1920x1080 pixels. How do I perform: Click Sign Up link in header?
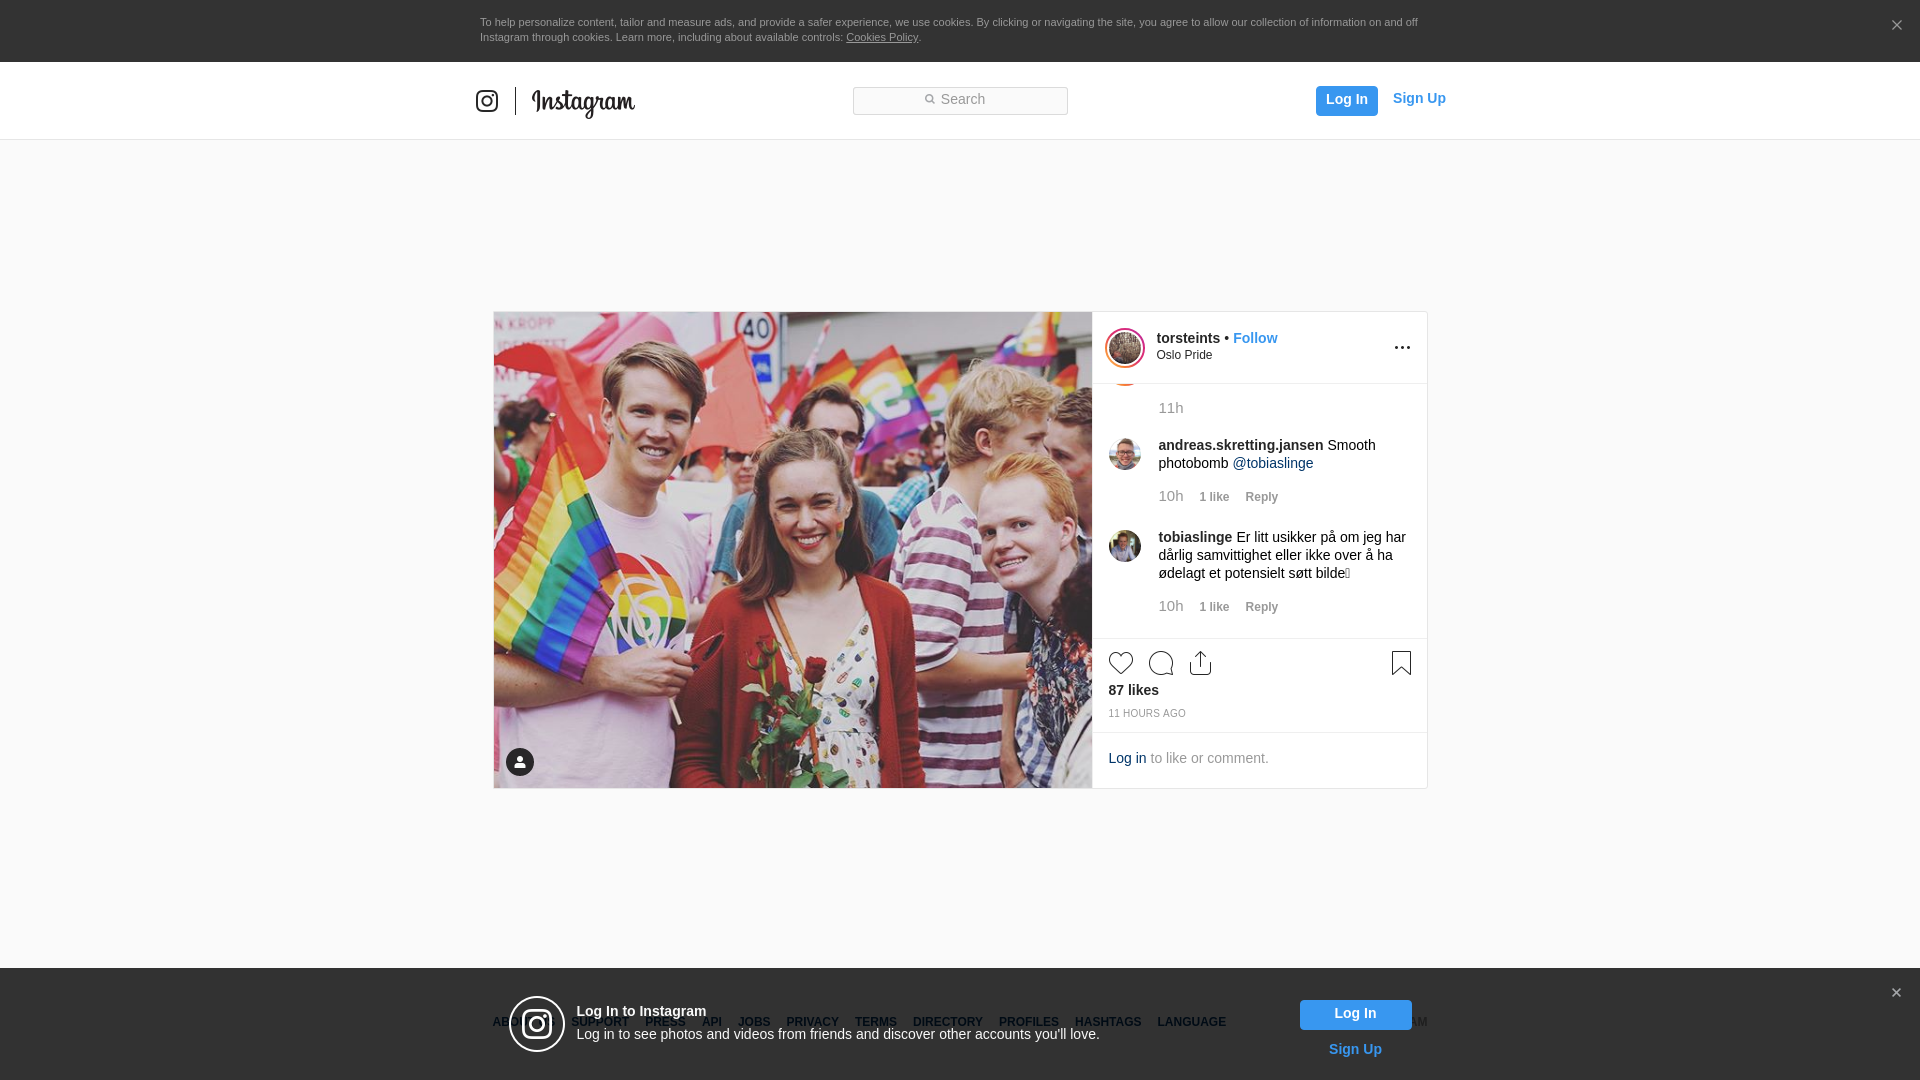pos(1419,98)
